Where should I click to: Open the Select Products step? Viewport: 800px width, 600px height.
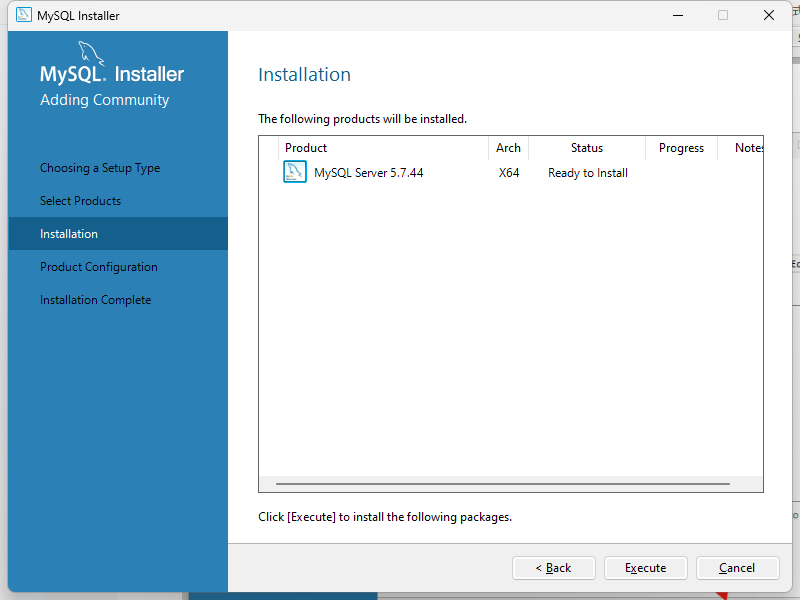81,201
